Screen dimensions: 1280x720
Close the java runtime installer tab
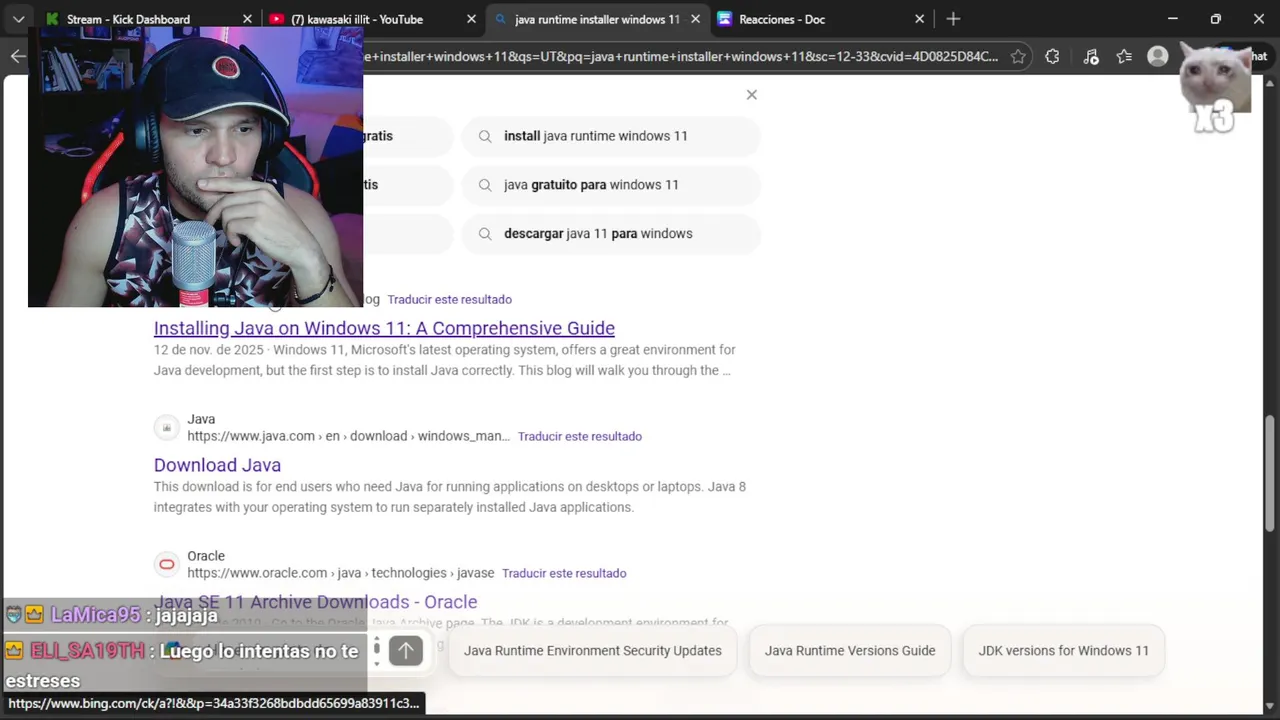[x=695, y=19]
